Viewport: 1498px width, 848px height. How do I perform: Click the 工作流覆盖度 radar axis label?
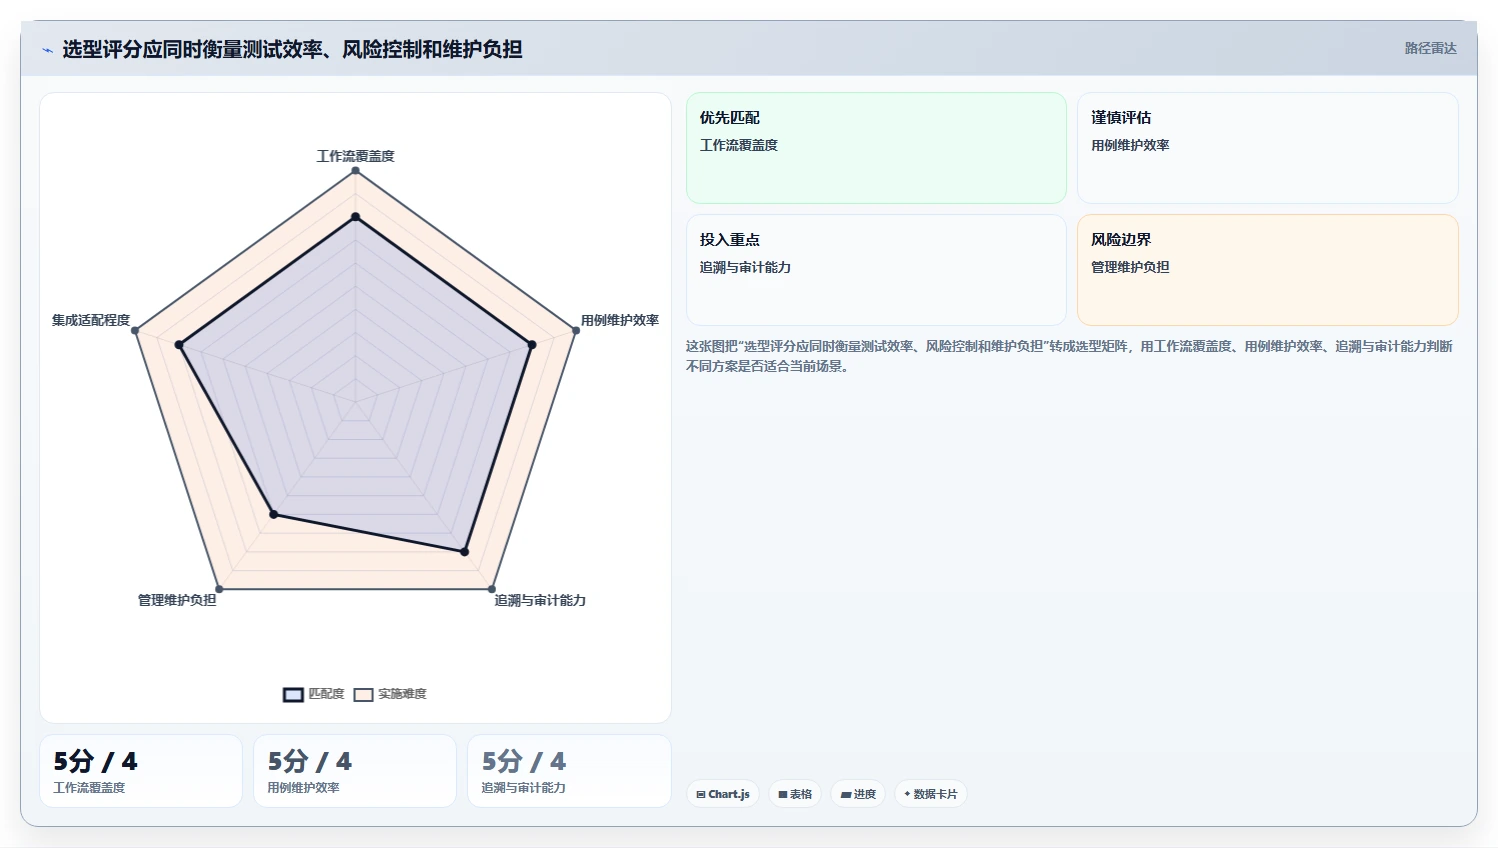355,156
